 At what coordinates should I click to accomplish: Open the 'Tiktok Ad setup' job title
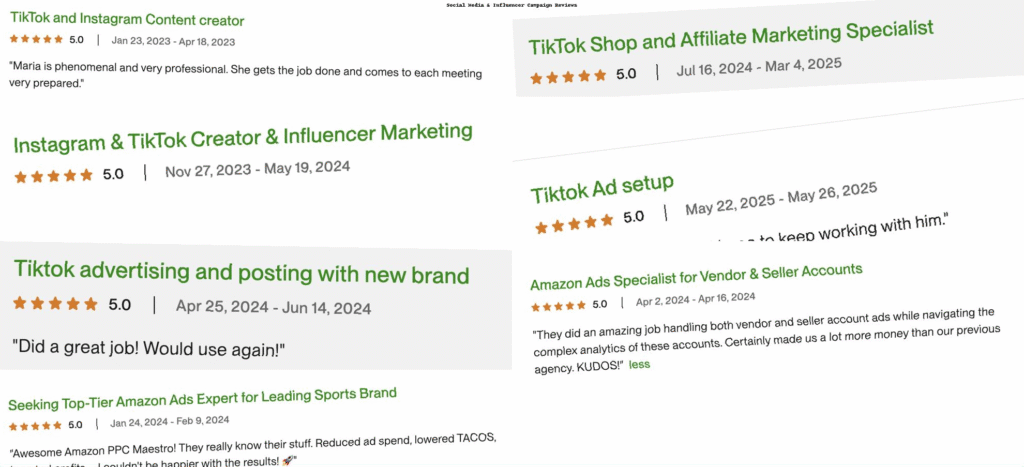coord(601,189)
